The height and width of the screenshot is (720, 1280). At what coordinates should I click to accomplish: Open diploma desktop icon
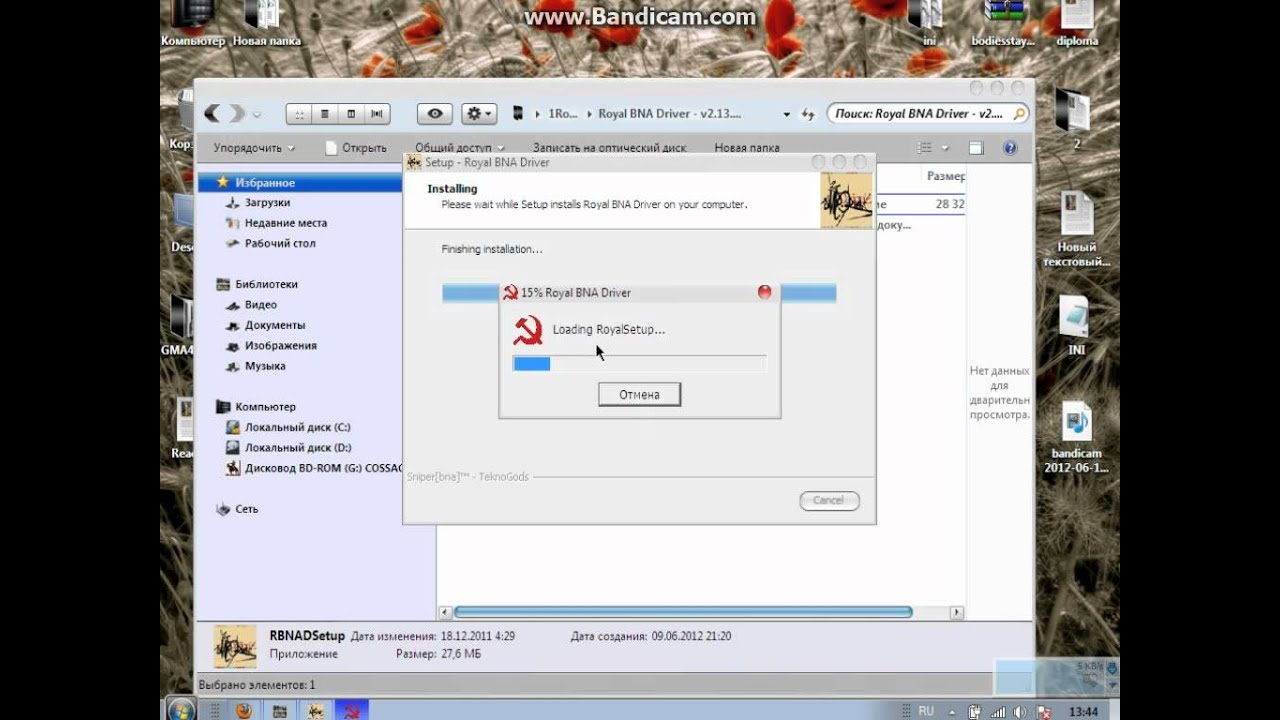[1076, 24]
